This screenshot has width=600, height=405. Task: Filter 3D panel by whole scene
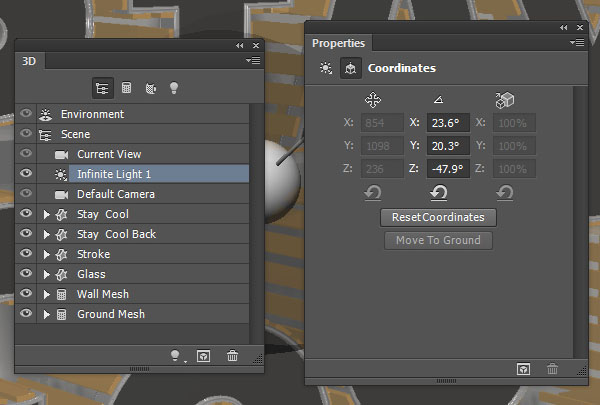click(101, 88)
